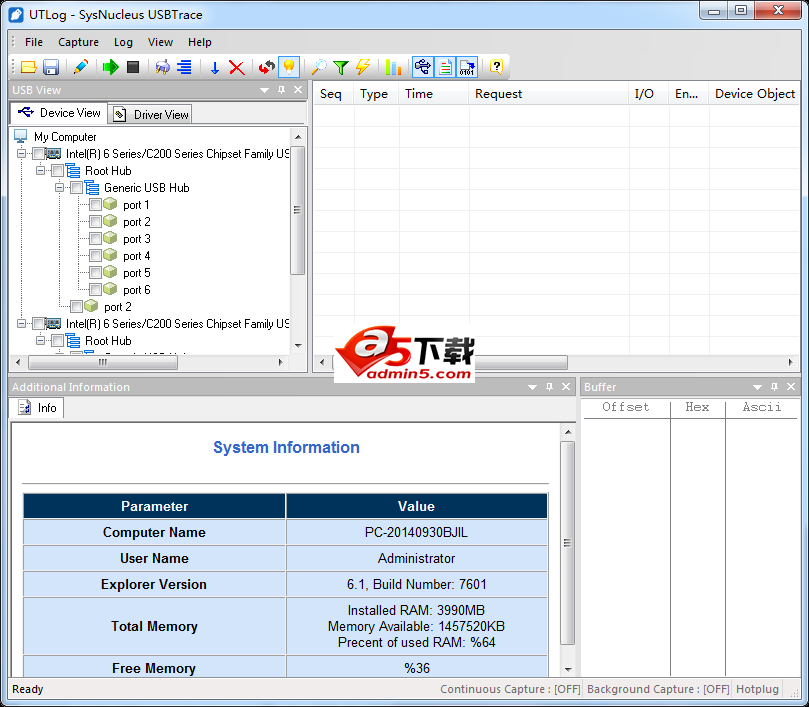This screenshot has height=707, width=809.
Task: Save the log using the floppy disk icon
Action: pyautogui.click(x=51, y=67)
